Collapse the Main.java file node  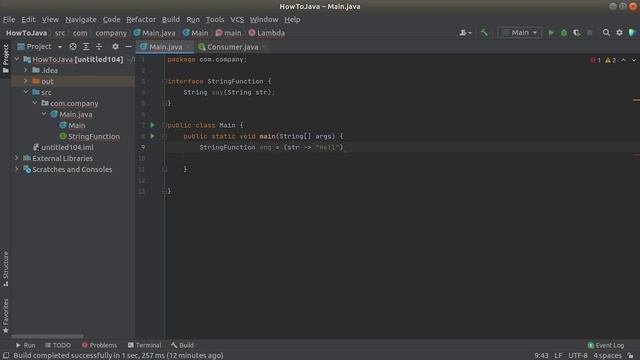tap(44, 114)
